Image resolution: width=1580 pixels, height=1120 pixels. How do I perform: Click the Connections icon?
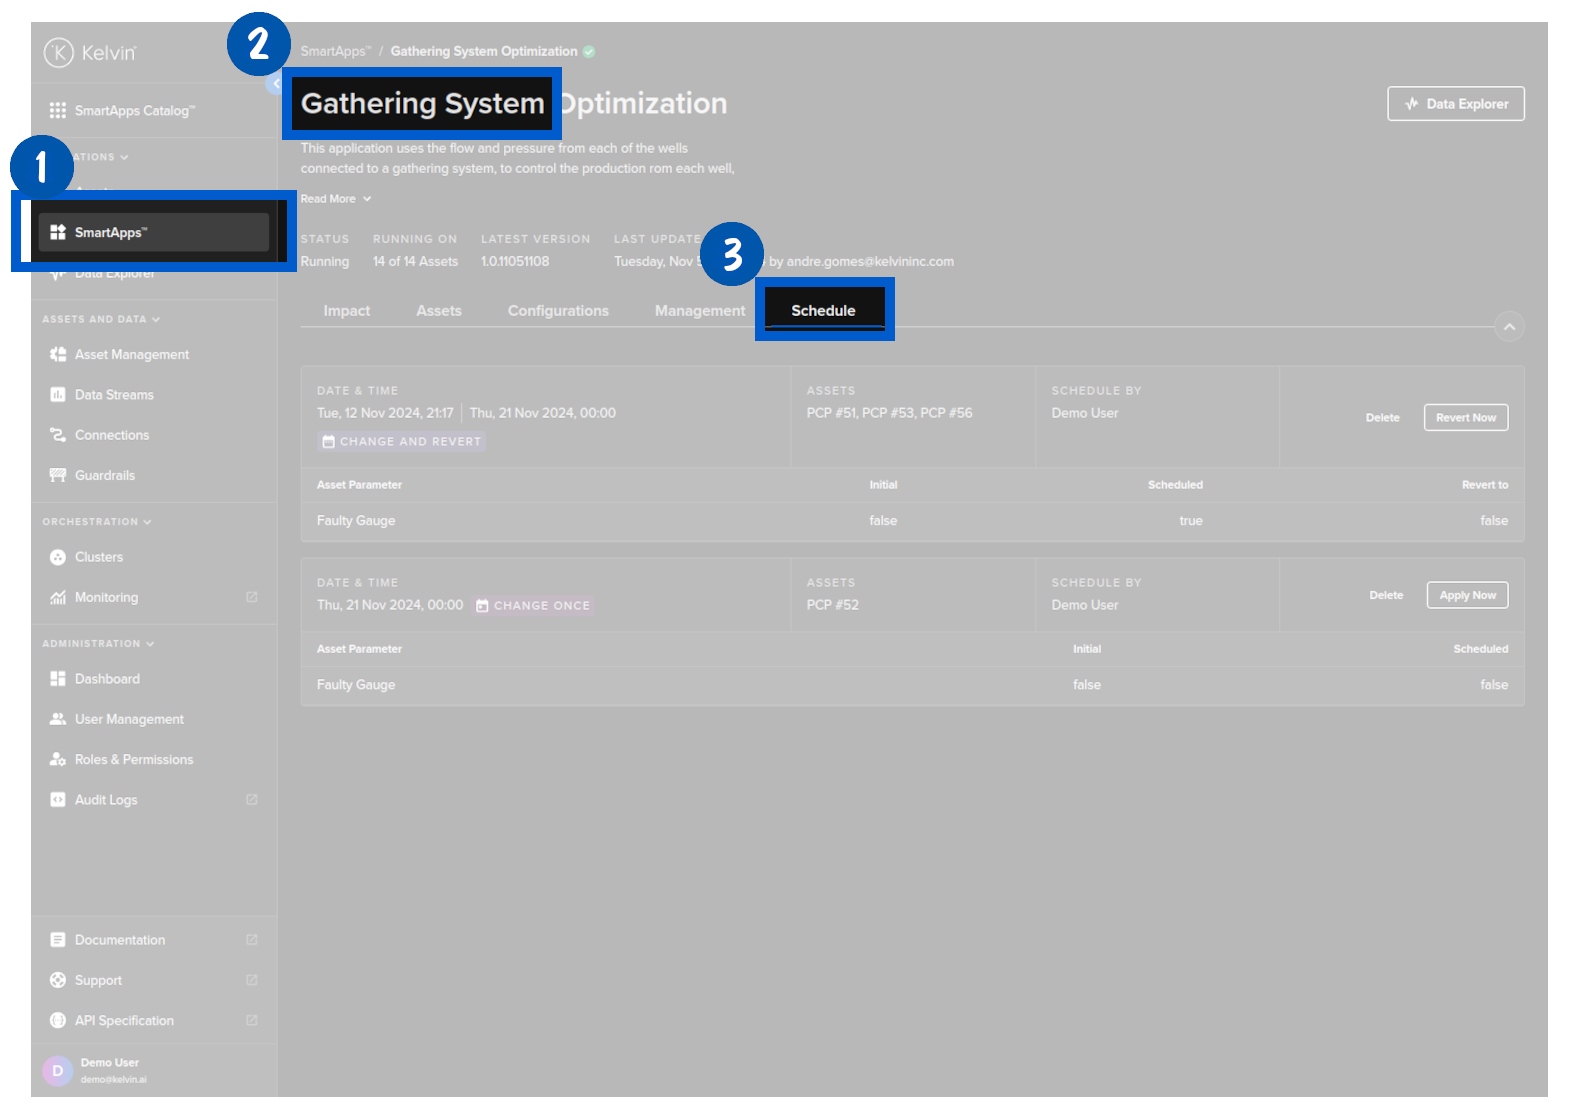[x=58, y=435]
